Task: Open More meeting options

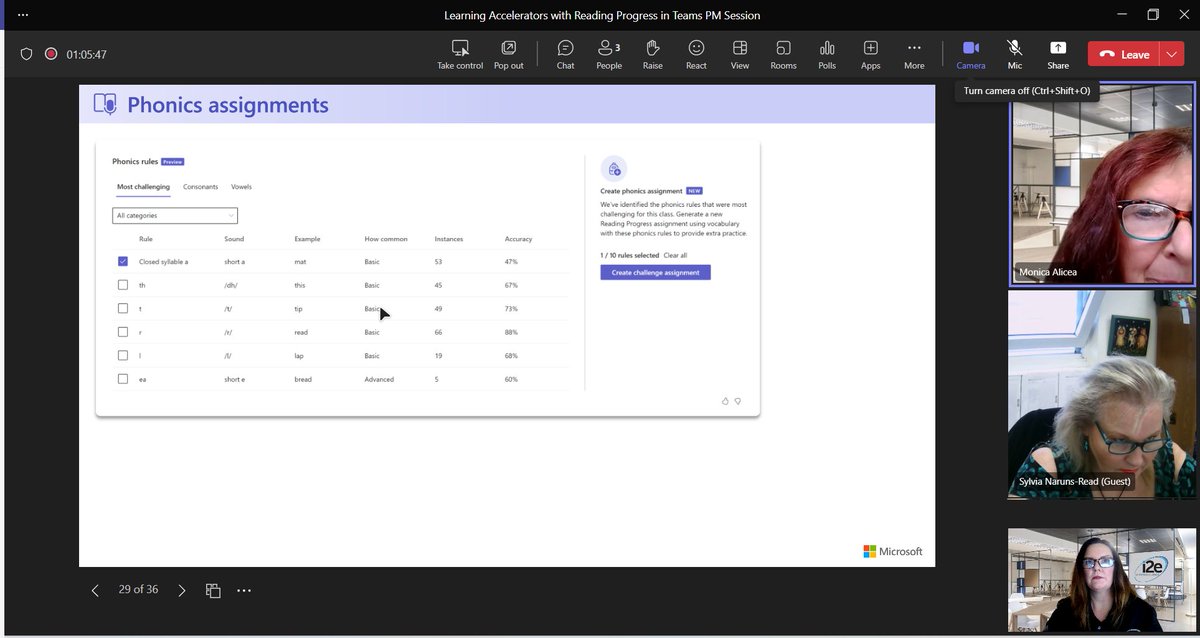Action: point(914,54)
